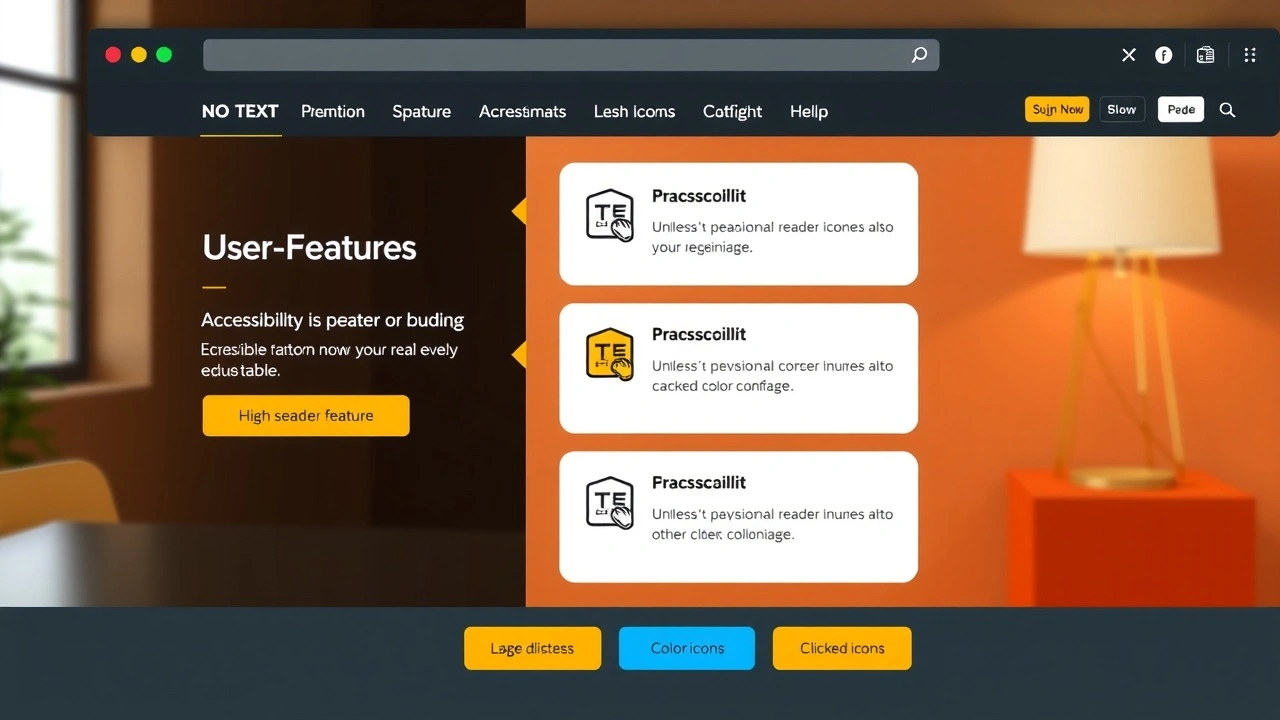
Task: Switch to the Spature tab
Action: (x=421, y=111)
